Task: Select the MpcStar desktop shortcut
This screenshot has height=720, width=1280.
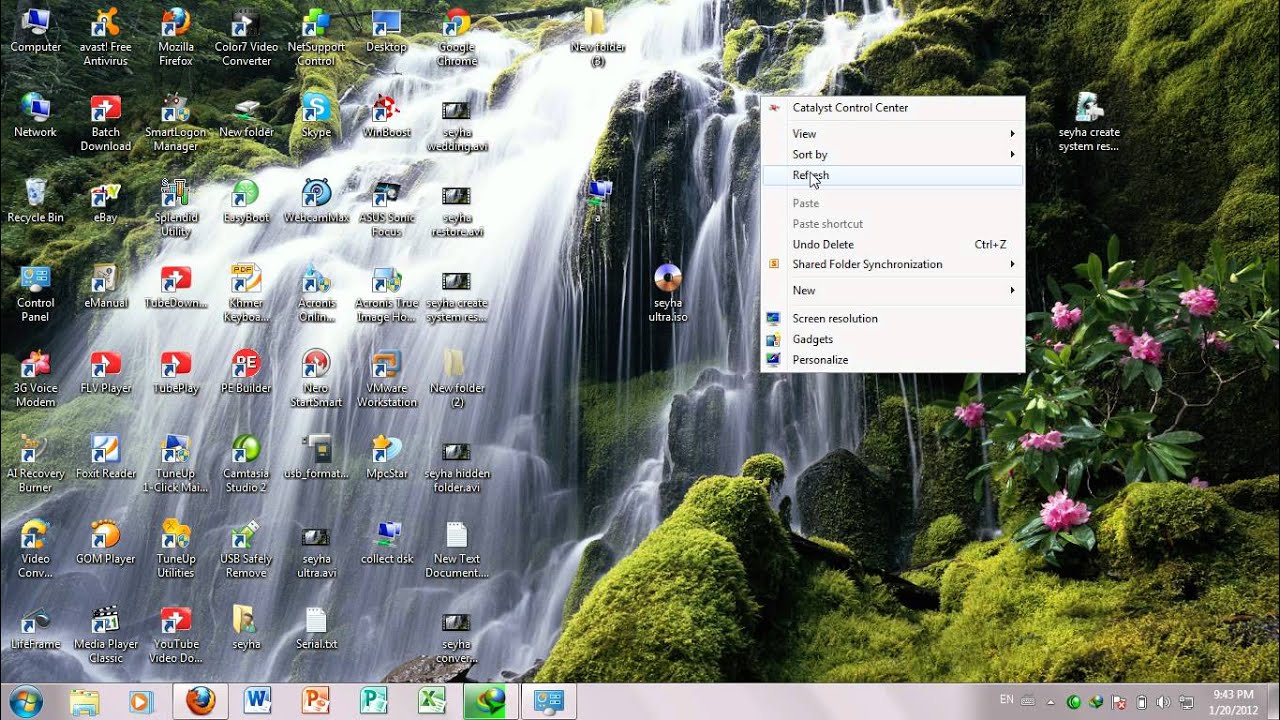Action: coord(386,456)
